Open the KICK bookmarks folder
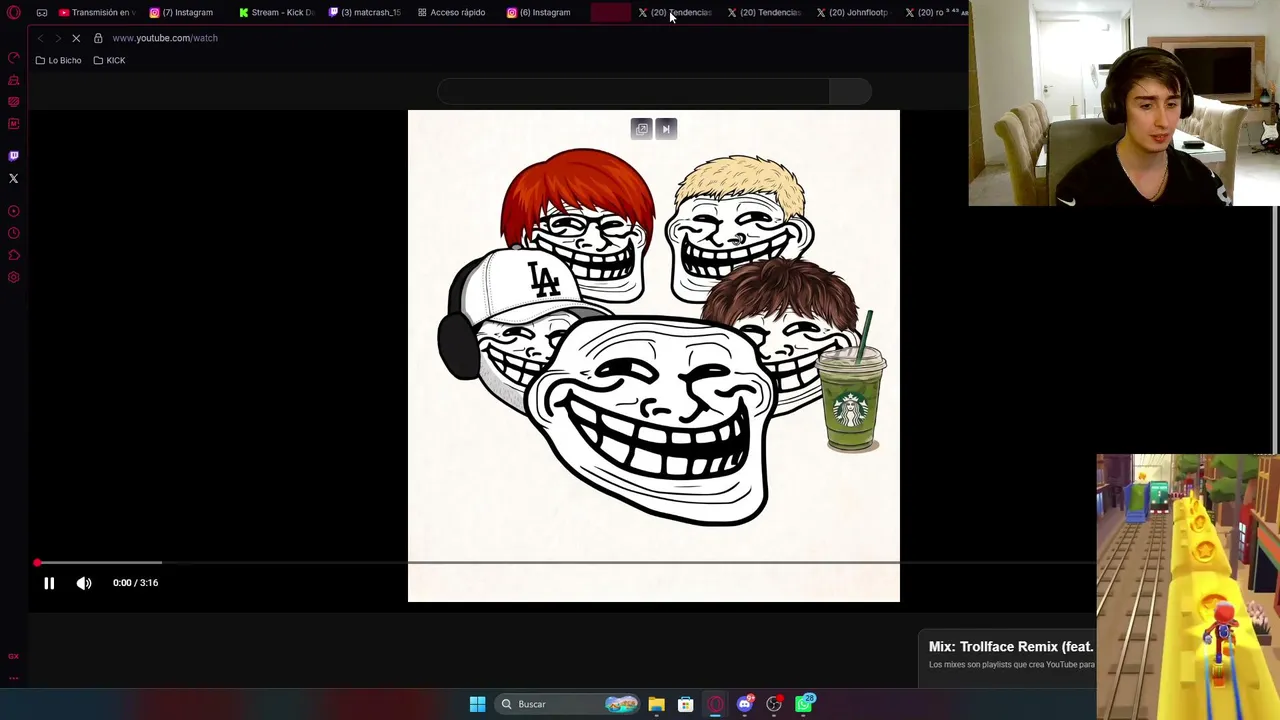1280x720 pixels. click(109, 60)
